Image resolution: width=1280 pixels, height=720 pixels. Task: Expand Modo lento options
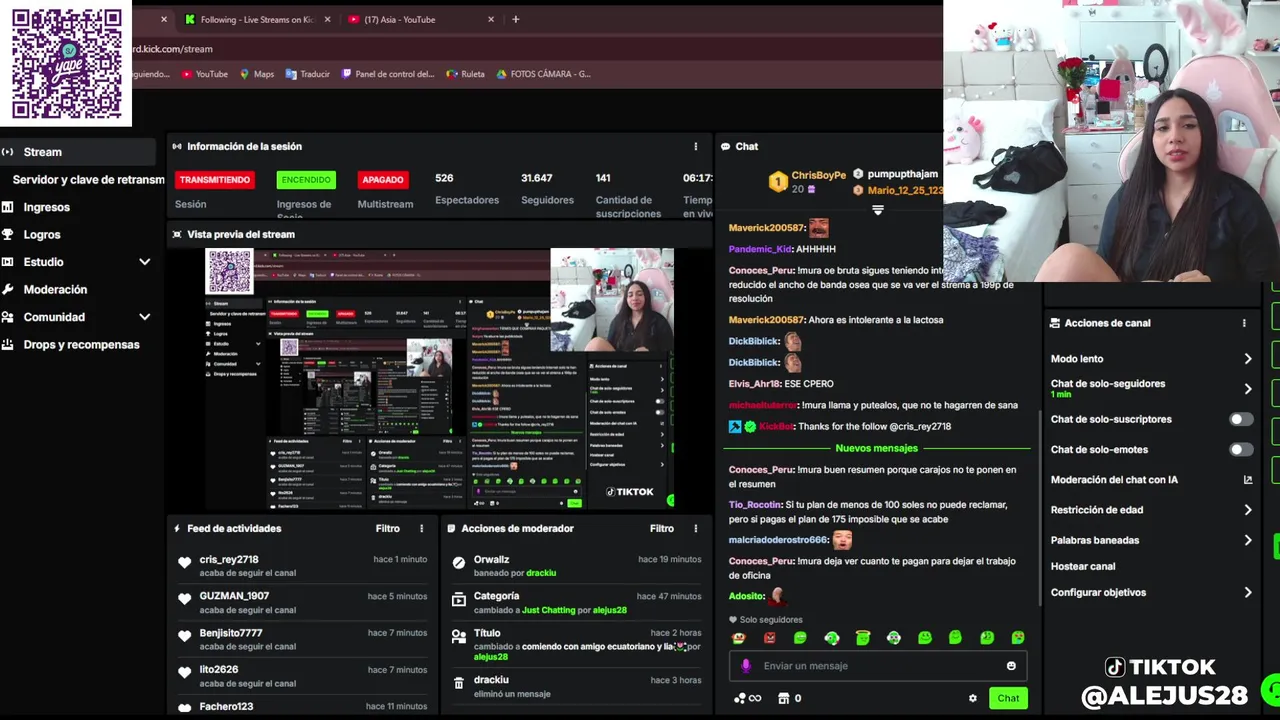1248,359
